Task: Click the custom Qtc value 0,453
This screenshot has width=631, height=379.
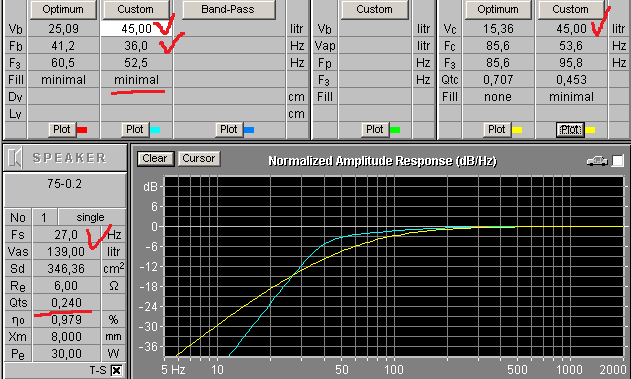Action: coord(571,80)
